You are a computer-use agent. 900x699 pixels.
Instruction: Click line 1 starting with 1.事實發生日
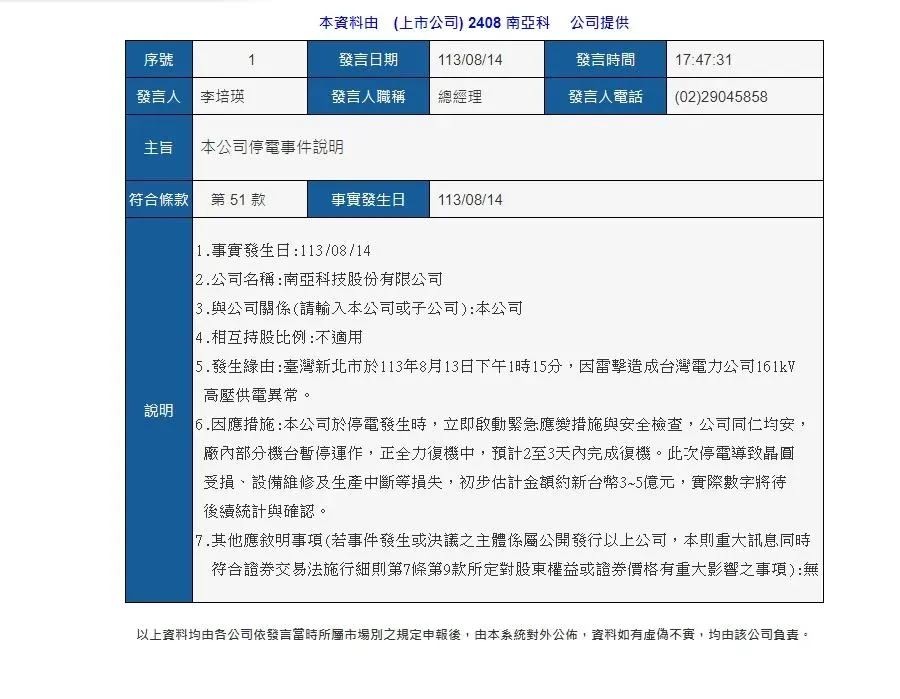pyautogui.click(x=283, y=251)
